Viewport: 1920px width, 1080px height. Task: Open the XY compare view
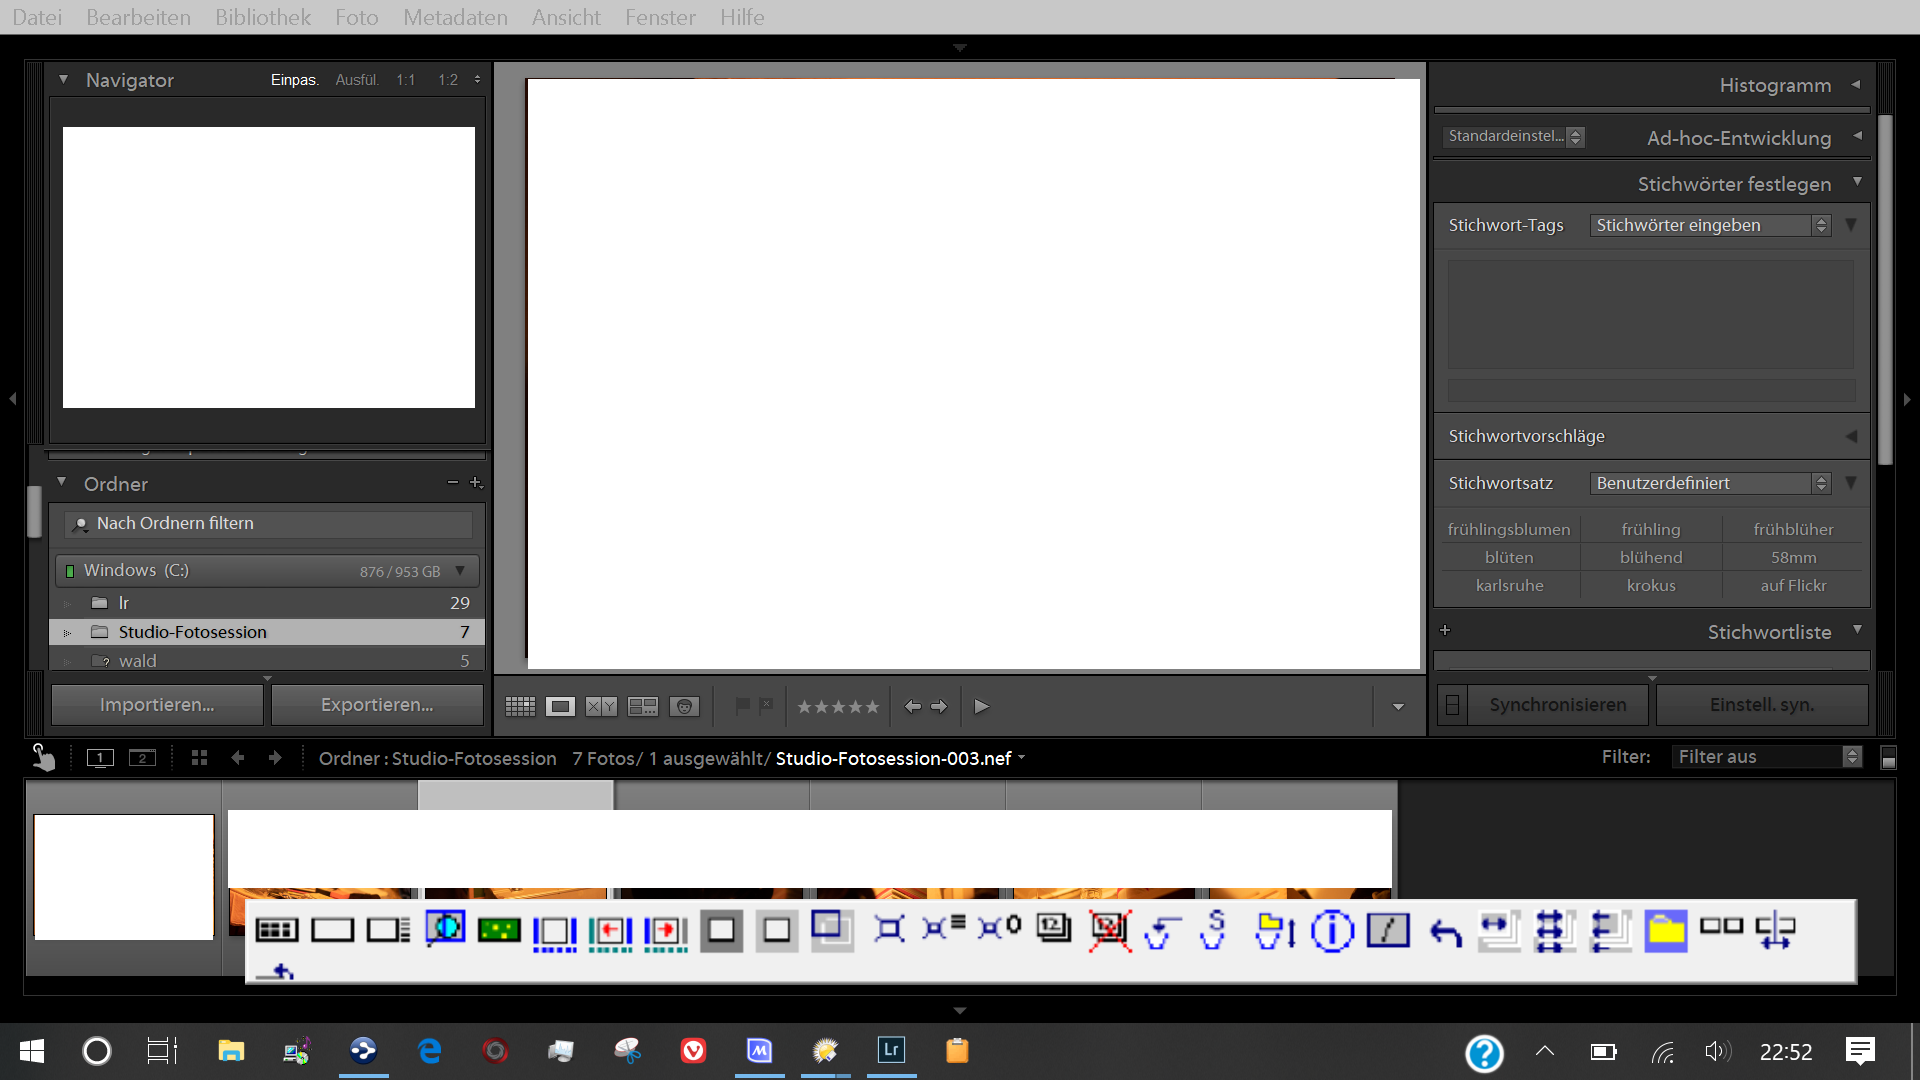(601, 707)
